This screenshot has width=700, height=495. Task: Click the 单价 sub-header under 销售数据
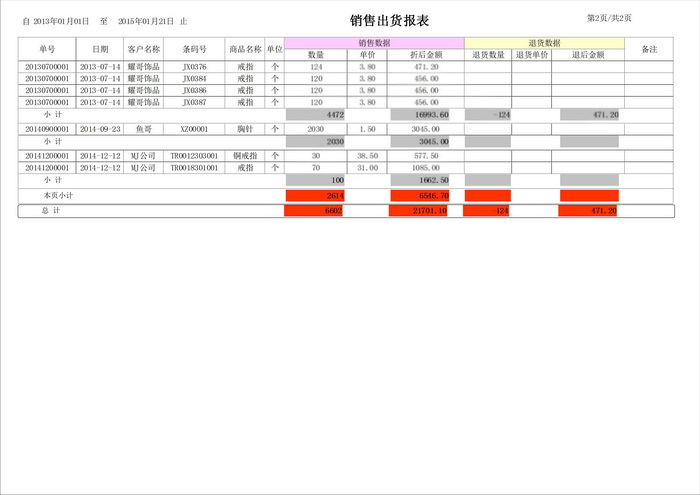point(367,55)
